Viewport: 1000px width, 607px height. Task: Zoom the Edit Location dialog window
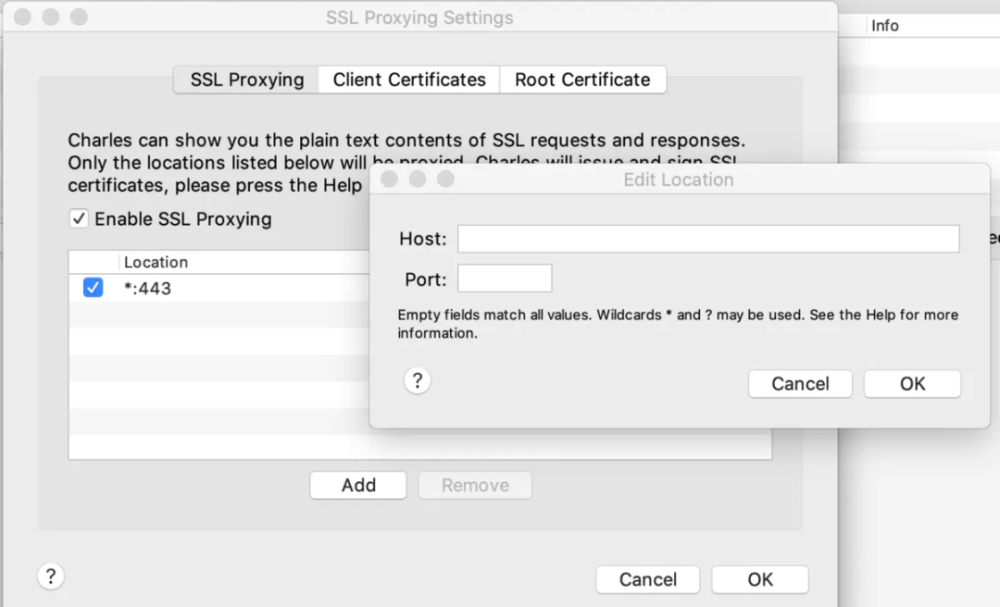click(x=445, y=179)
